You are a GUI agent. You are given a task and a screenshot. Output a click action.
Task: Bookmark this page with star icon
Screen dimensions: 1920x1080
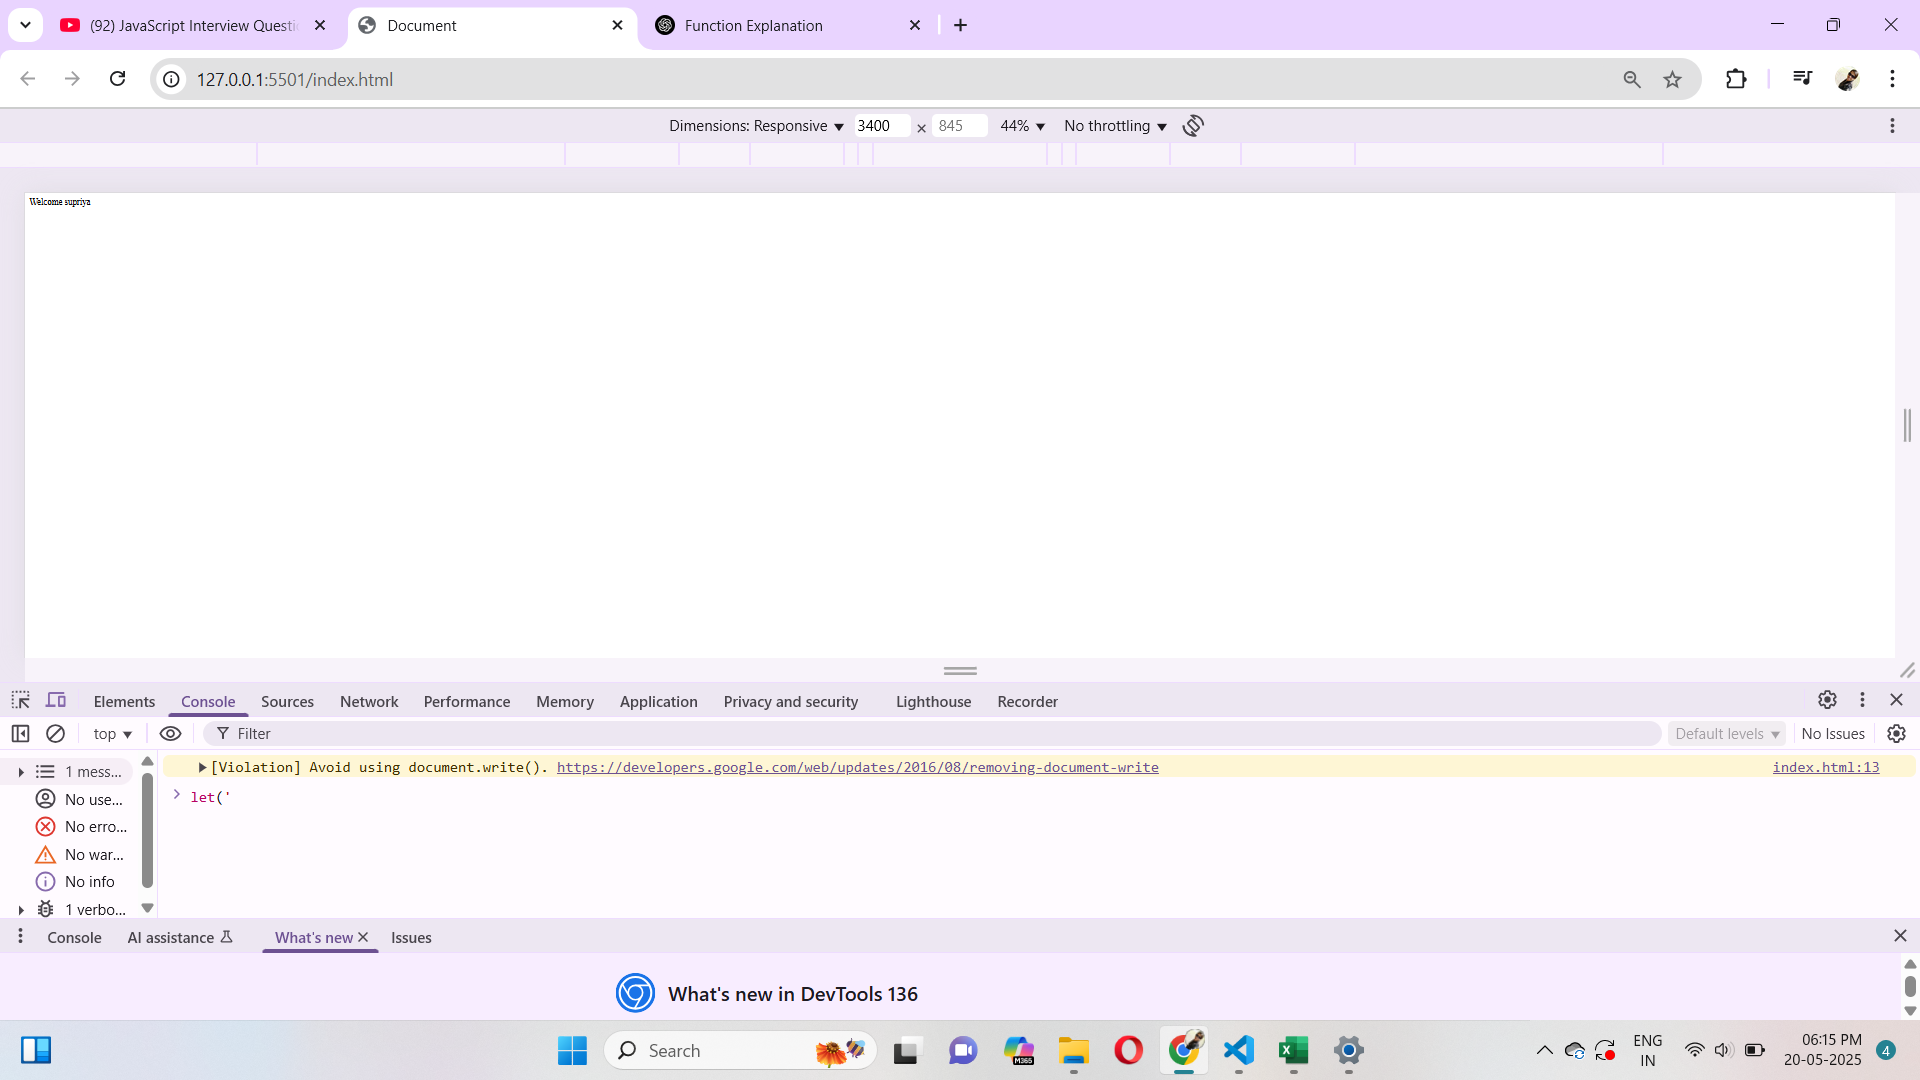point(1672,79)
